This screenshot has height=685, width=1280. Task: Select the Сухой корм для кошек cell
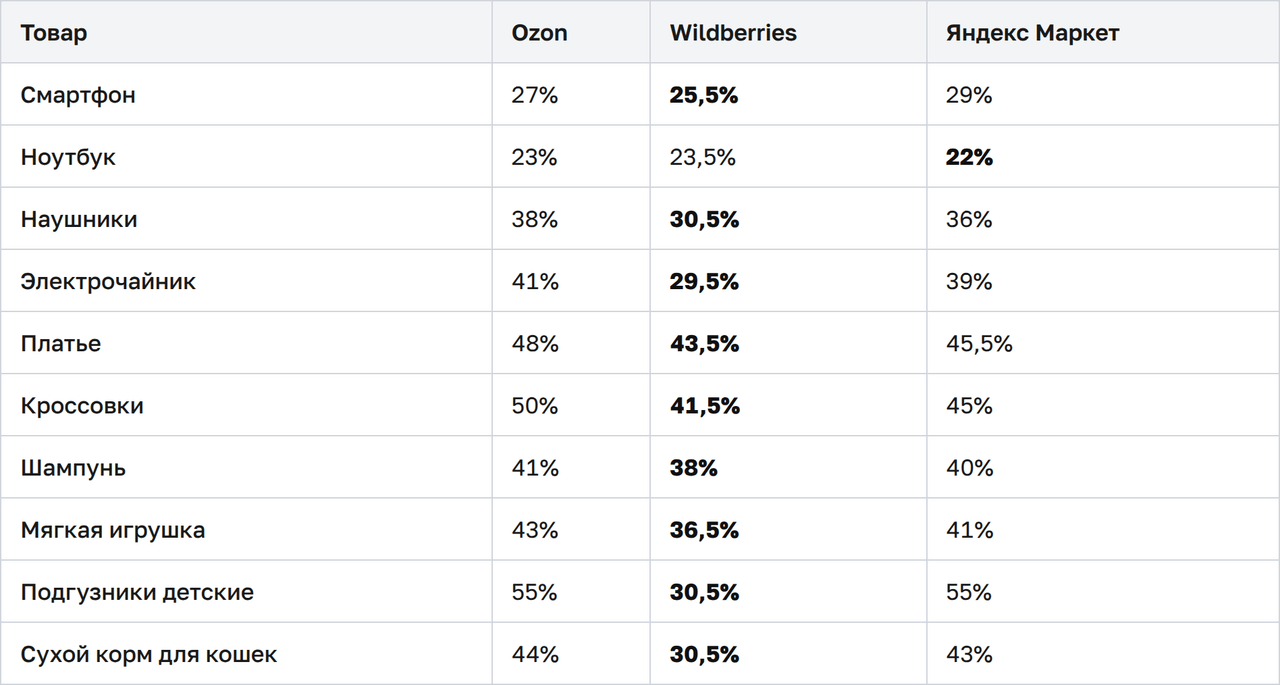[149, 654]
